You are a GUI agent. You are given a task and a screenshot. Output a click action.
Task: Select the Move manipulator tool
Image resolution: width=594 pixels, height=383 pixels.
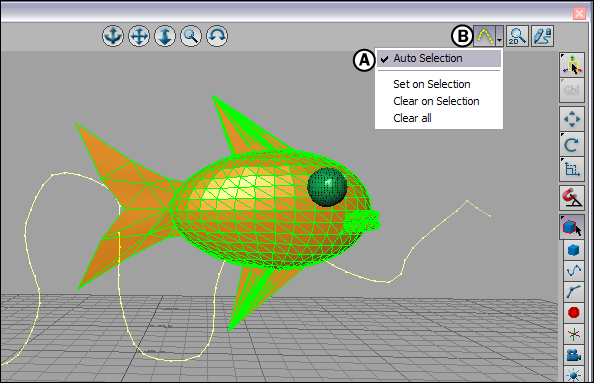(x=572, y=119)
